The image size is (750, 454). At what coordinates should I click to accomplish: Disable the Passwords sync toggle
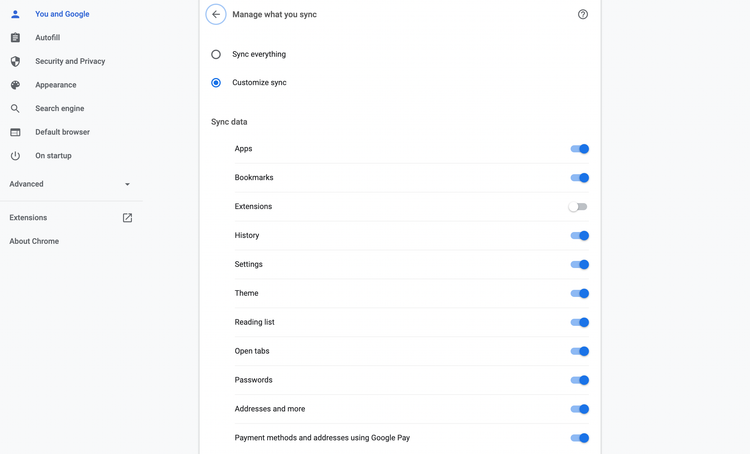pos(579,380)
